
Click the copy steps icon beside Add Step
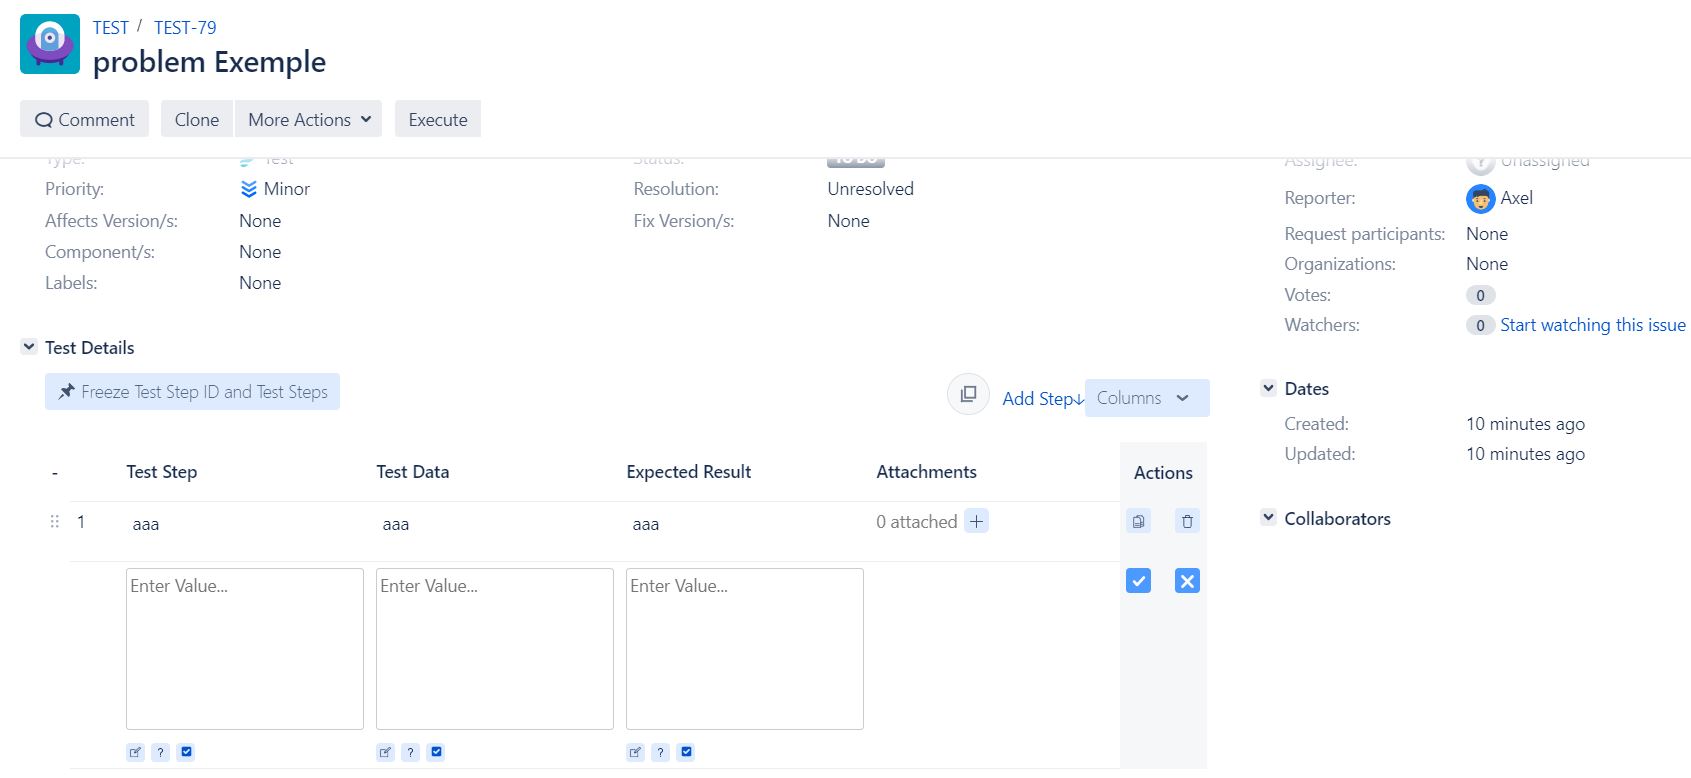968,394
